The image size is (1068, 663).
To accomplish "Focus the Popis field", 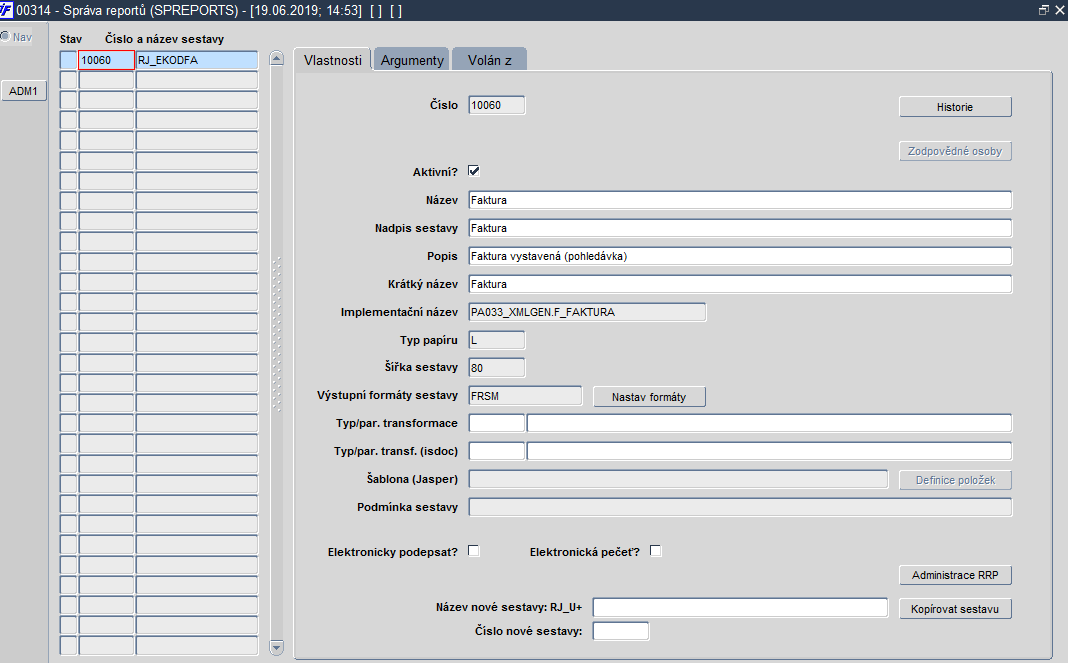I will point(740,256).
